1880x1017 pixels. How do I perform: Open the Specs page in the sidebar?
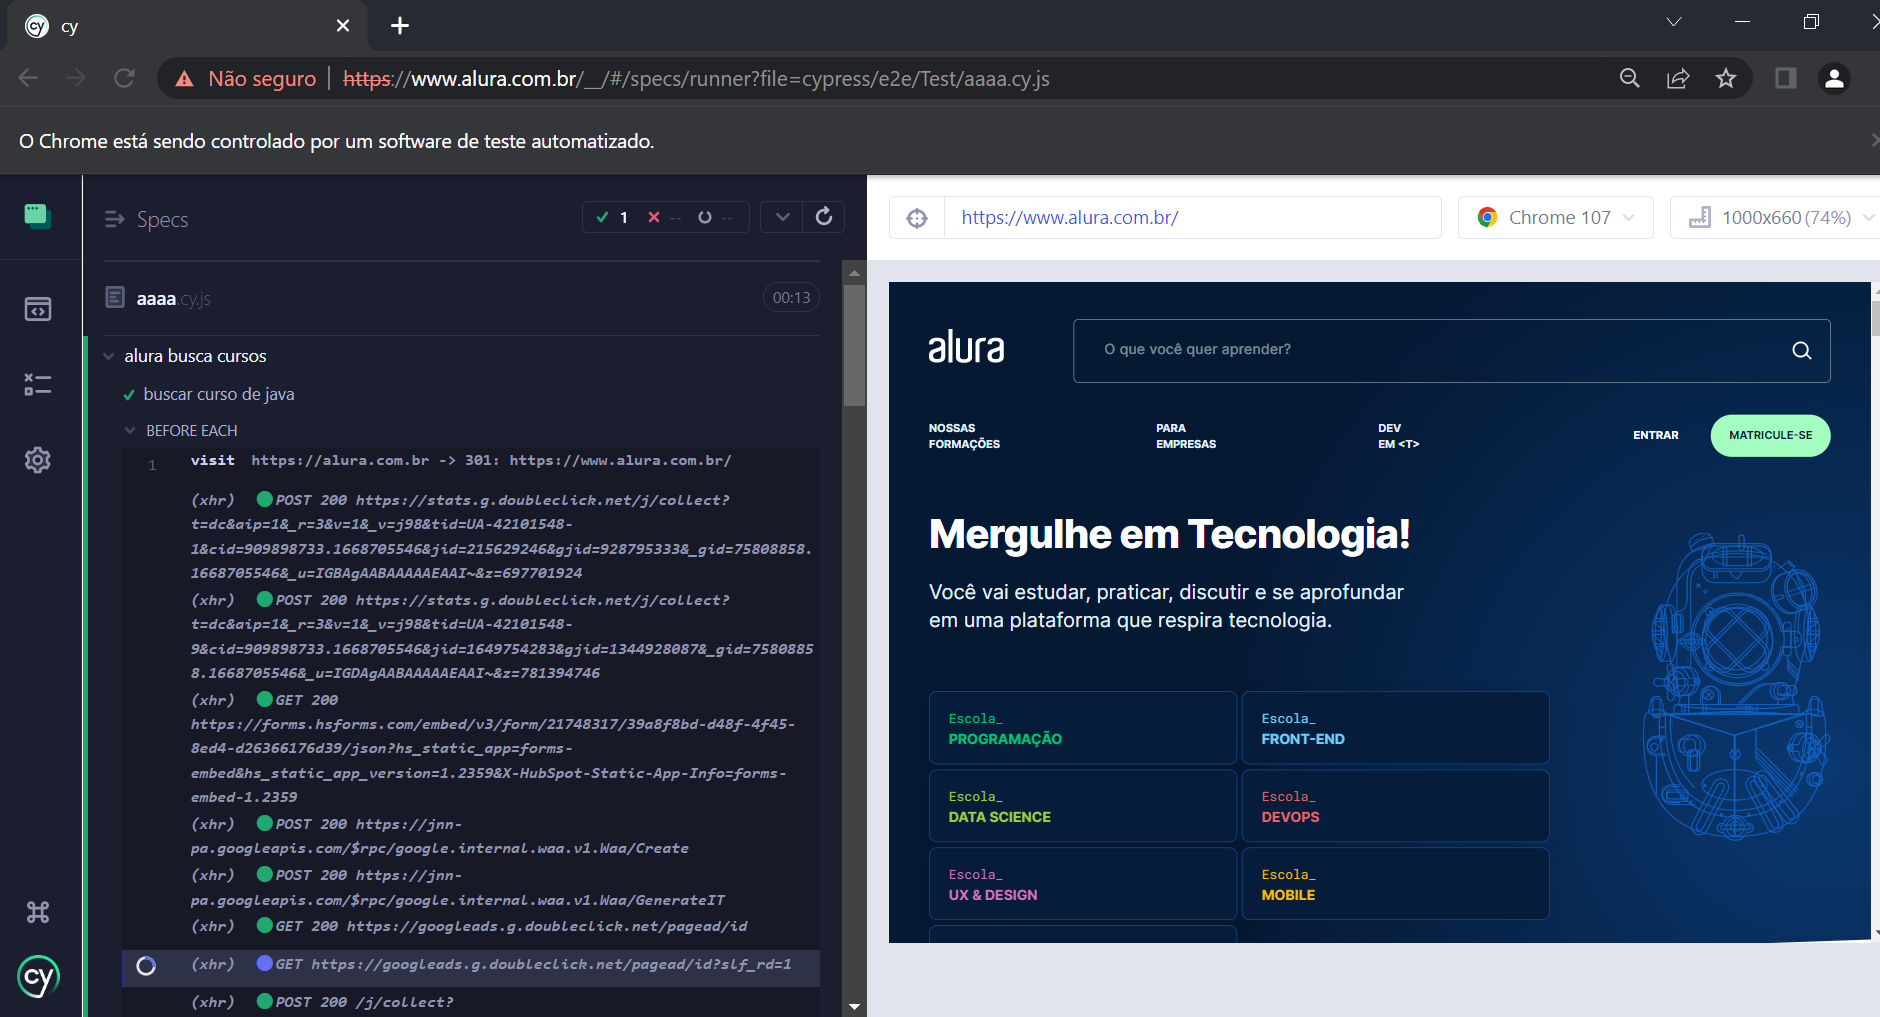pos(38,309)
